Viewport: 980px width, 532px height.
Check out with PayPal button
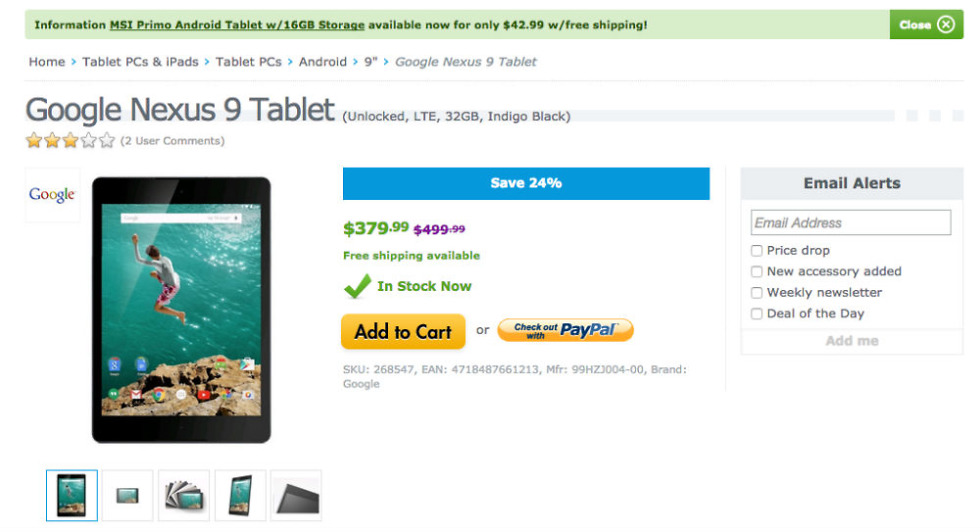tap(565, 330)
